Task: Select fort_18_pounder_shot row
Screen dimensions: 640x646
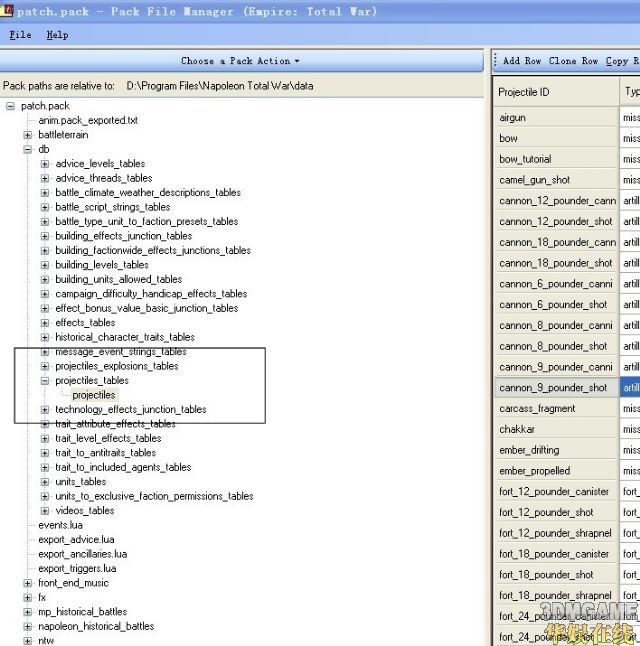Action: tap(556, 575)
